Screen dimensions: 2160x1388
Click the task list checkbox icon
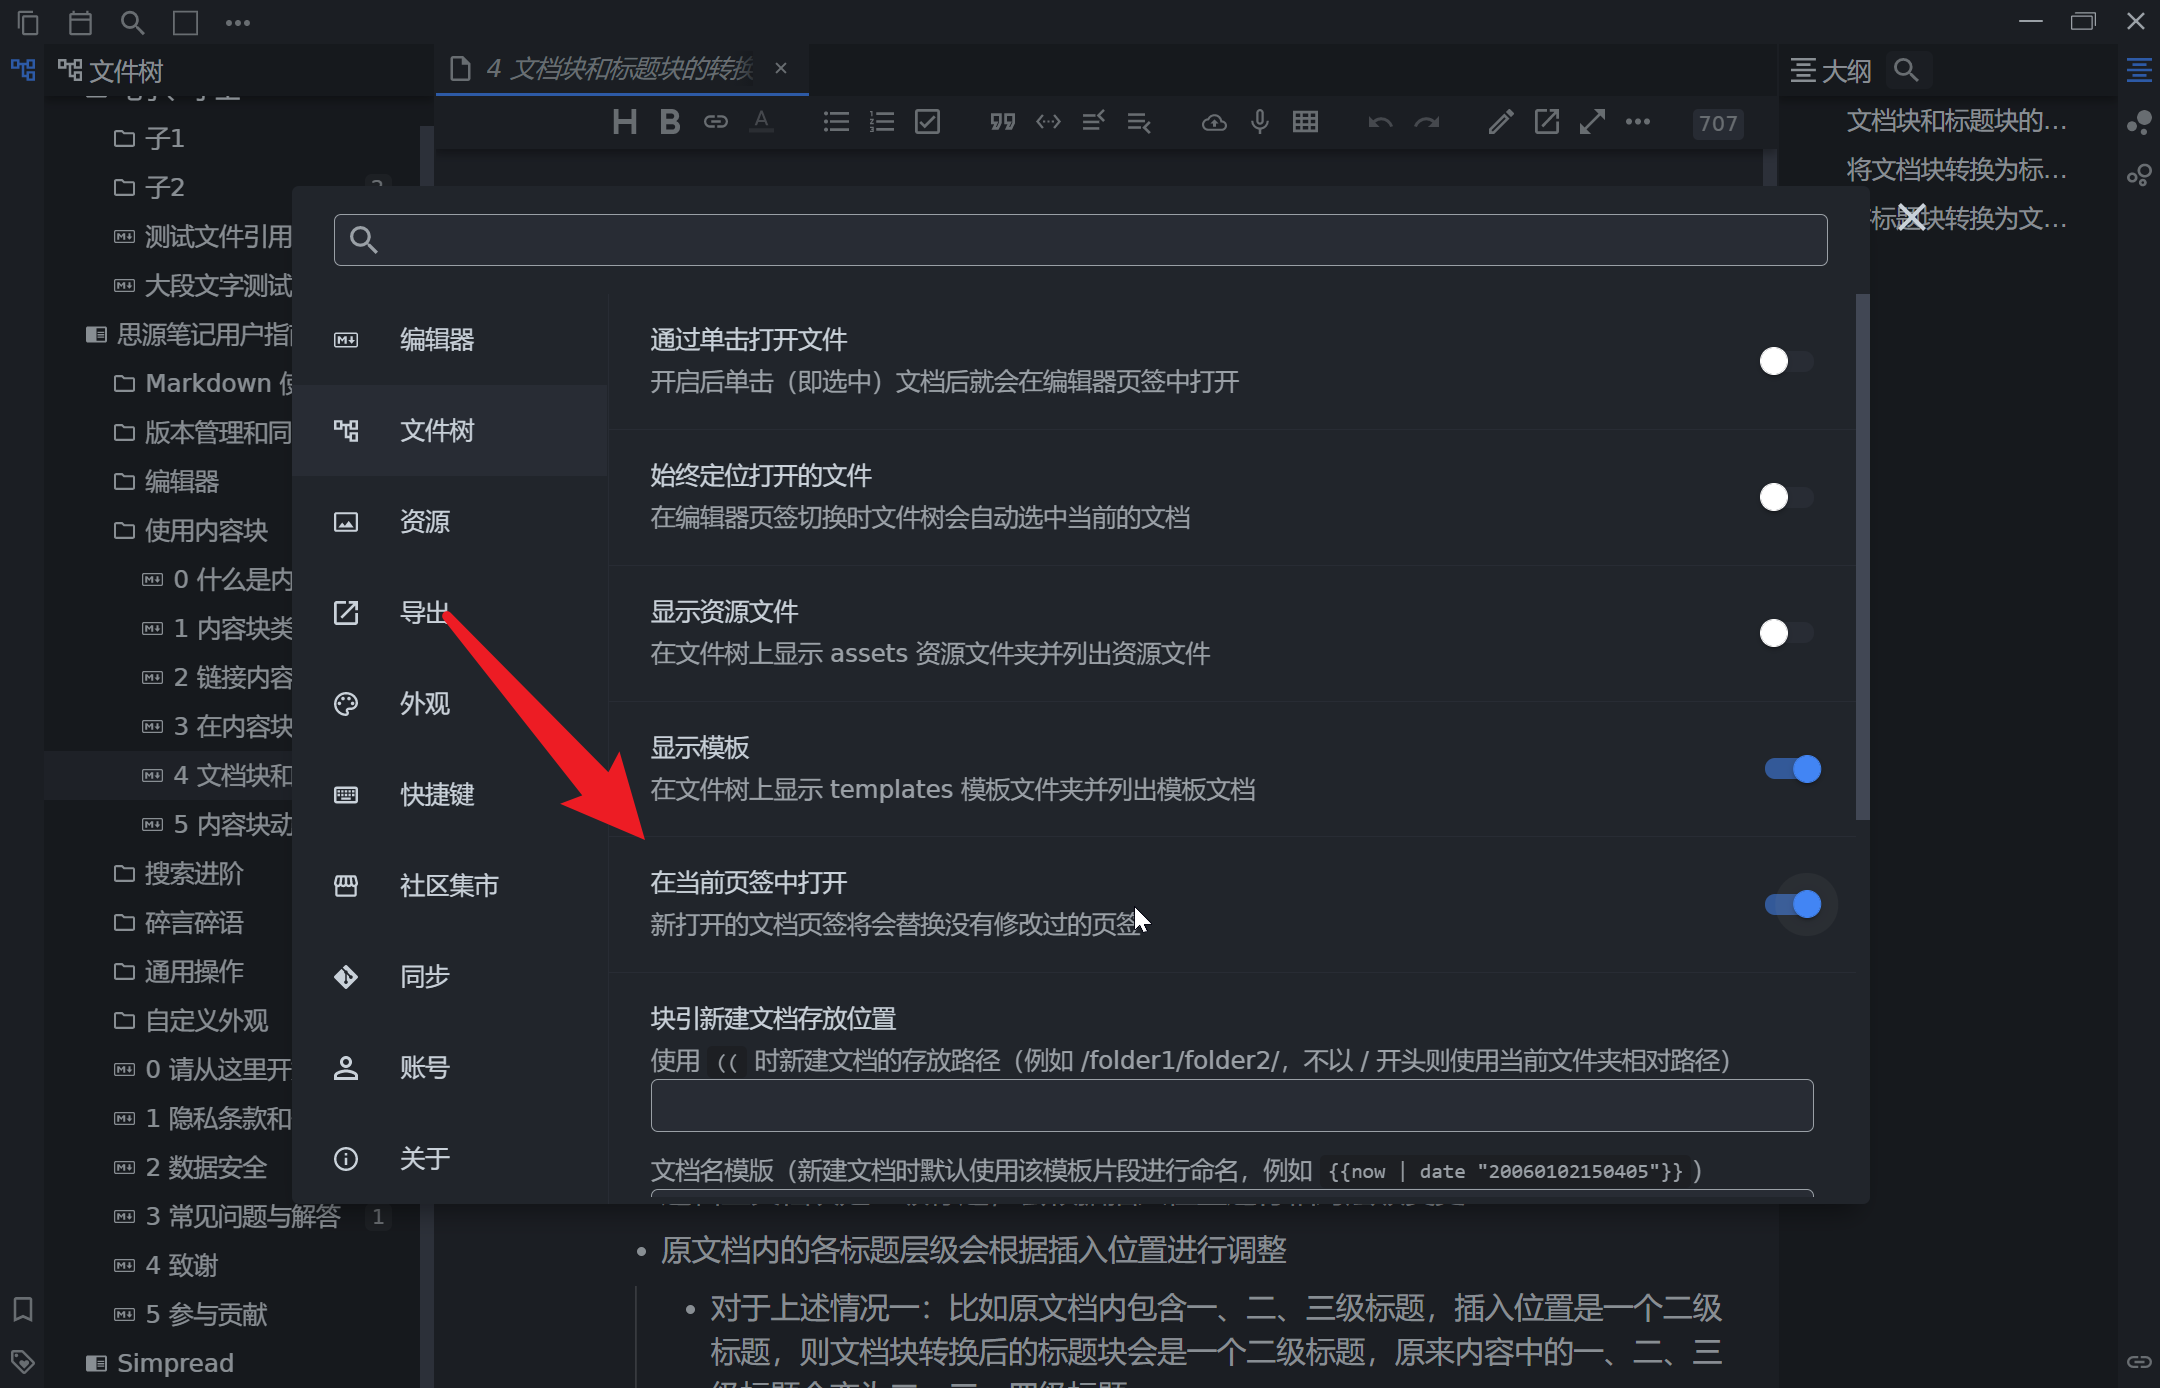pos(927,122)
